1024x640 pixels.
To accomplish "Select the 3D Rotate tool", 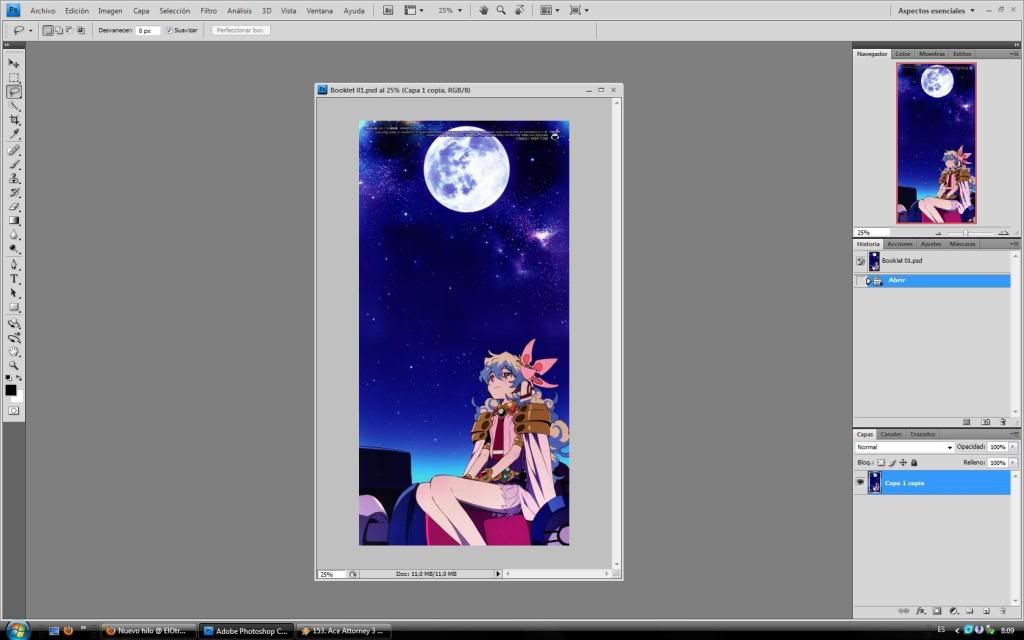I will (x=14, y=323).
